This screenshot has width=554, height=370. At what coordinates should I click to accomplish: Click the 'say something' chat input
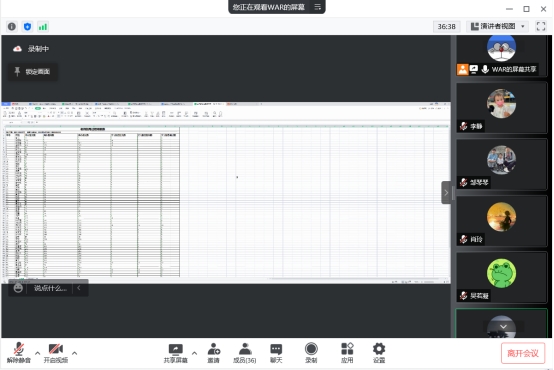50,288
